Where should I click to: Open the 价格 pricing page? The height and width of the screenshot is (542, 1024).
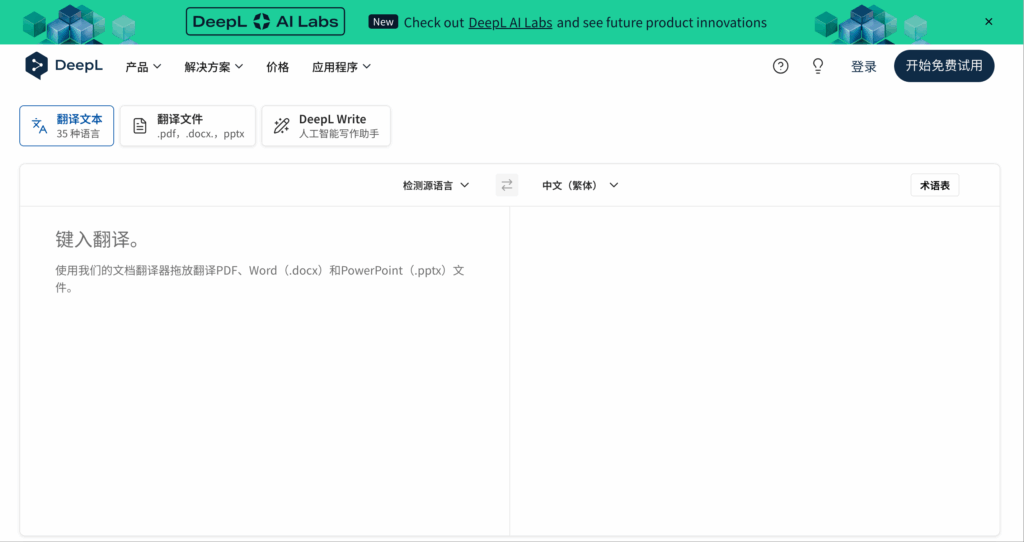(277, 67)
